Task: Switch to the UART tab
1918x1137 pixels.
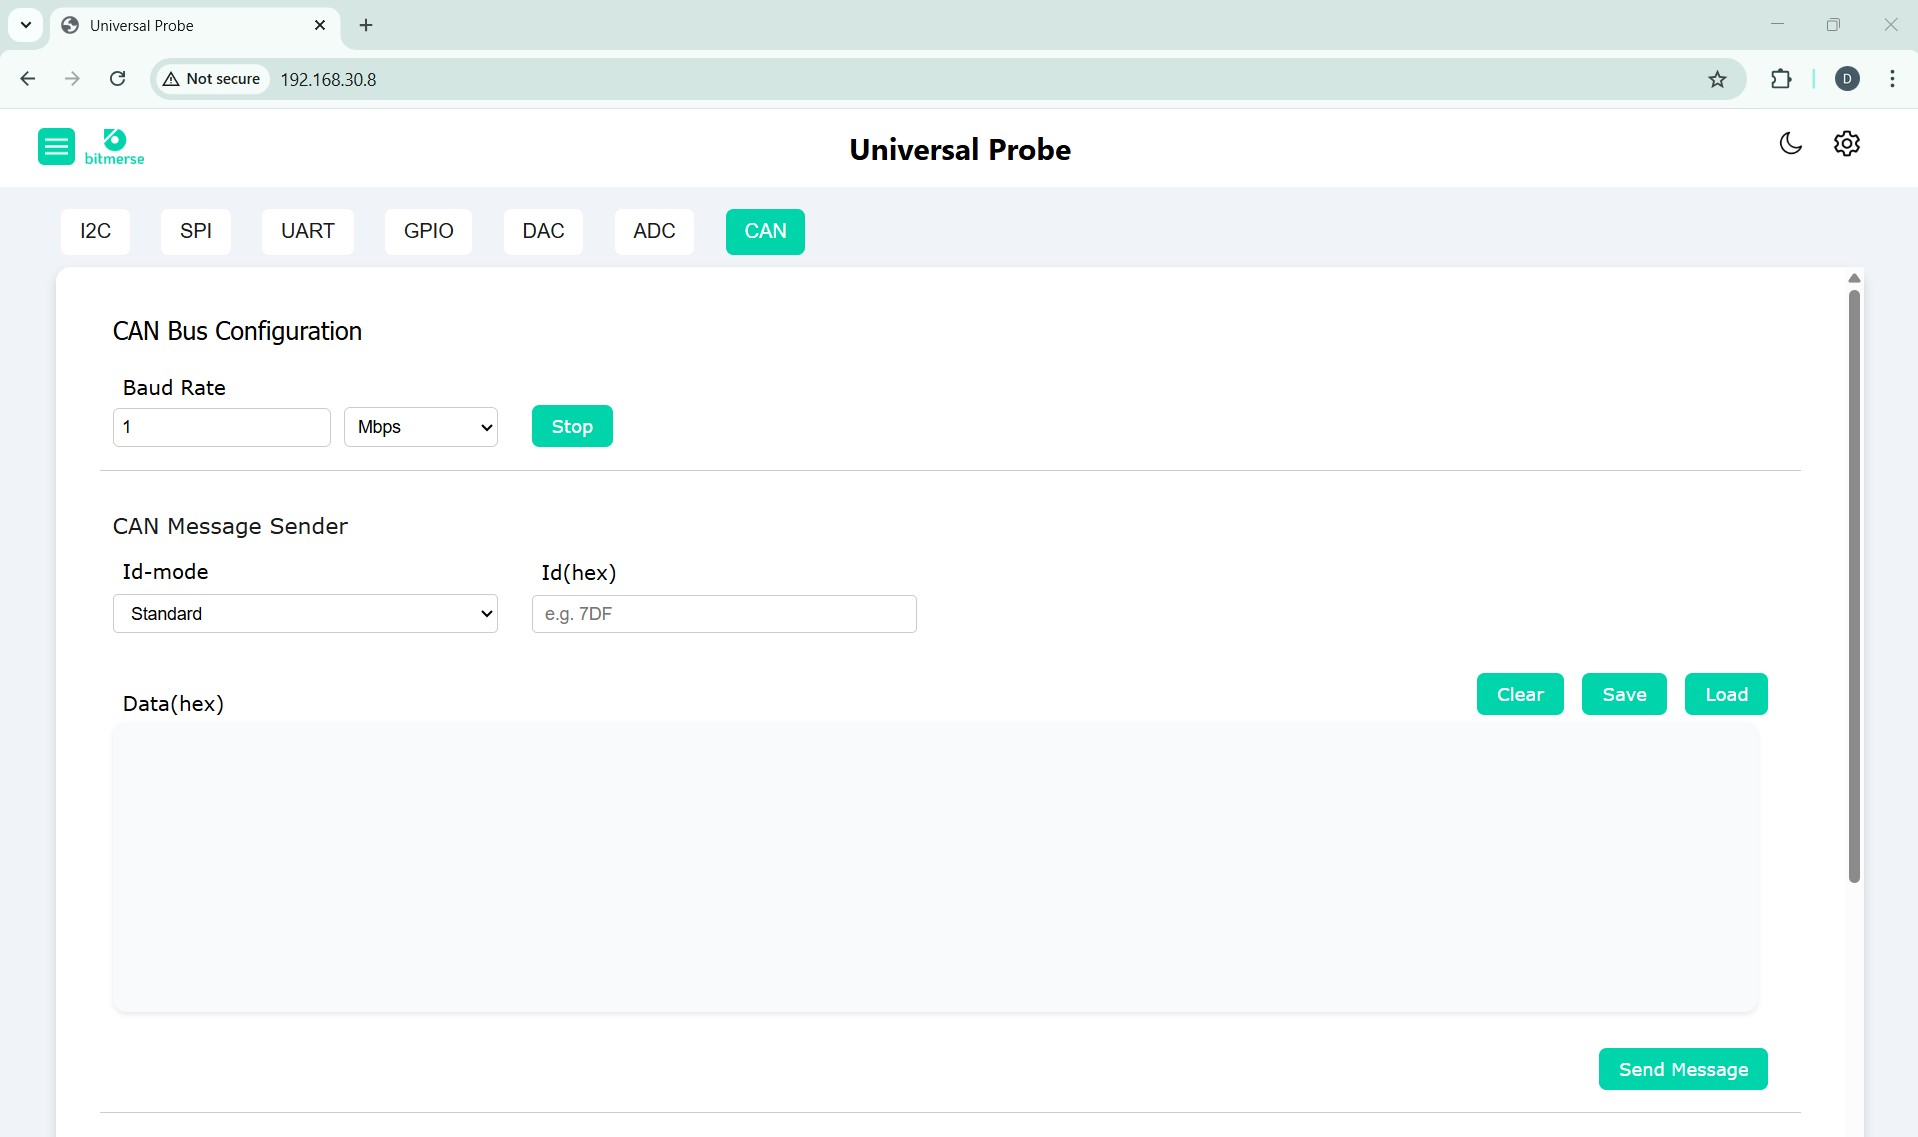Action: point(307,232)
